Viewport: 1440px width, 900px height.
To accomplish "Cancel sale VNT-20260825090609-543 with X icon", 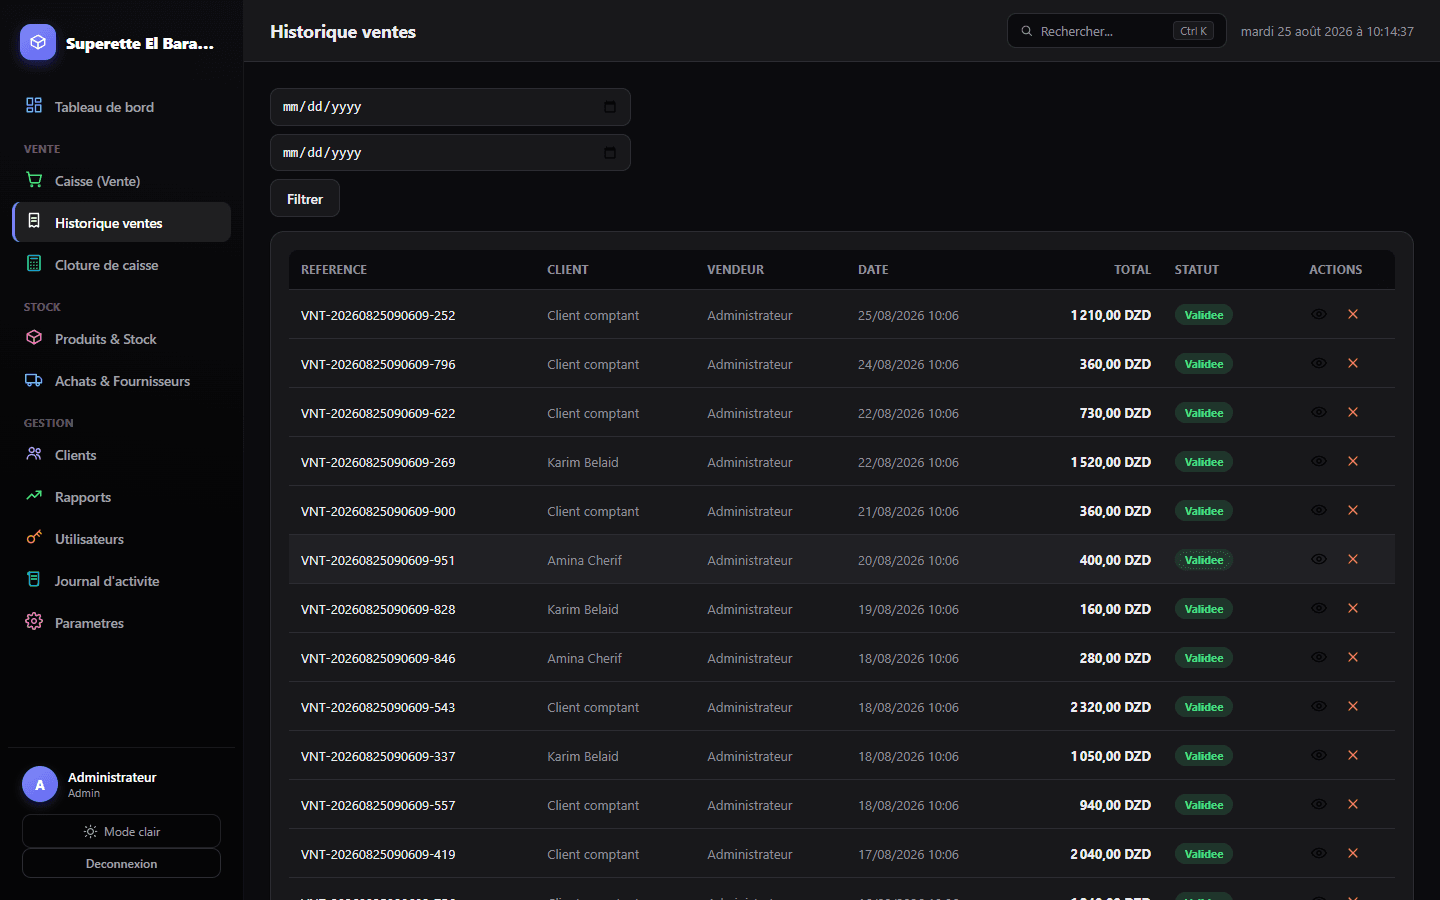I will (1353, 706).
